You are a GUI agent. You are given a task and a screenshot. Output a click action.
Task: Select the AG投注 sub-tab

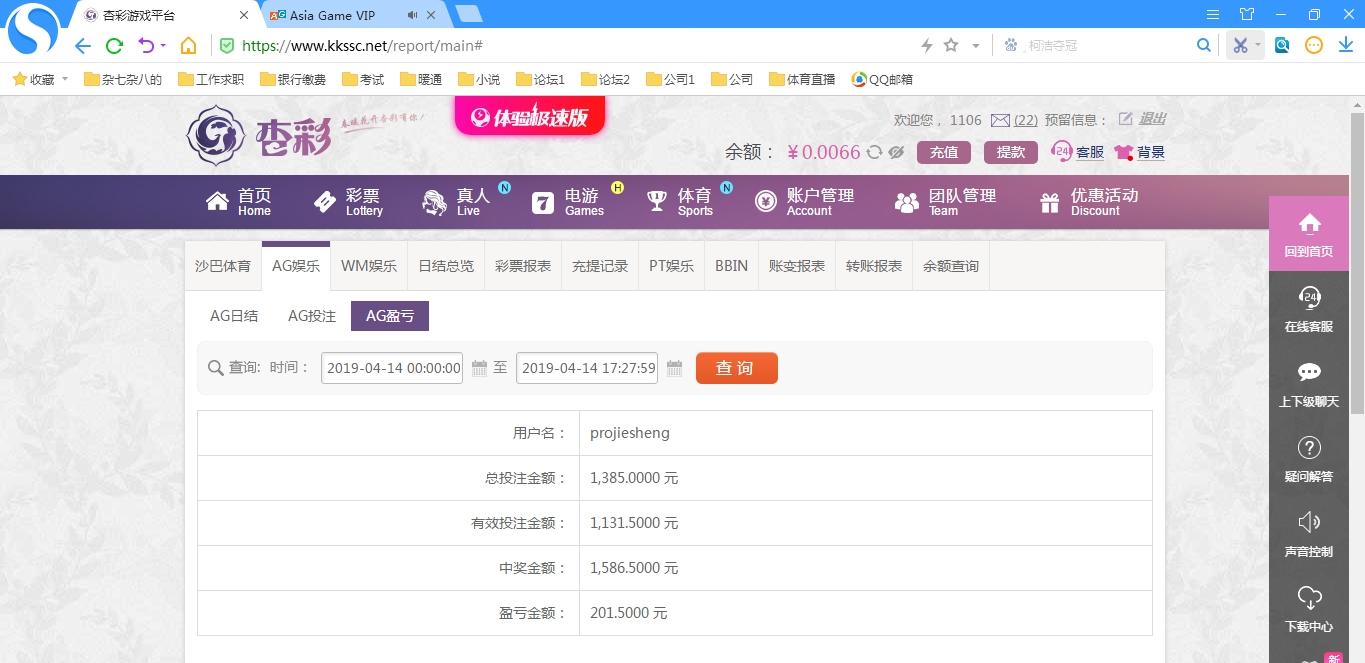[x=312, y=316]
